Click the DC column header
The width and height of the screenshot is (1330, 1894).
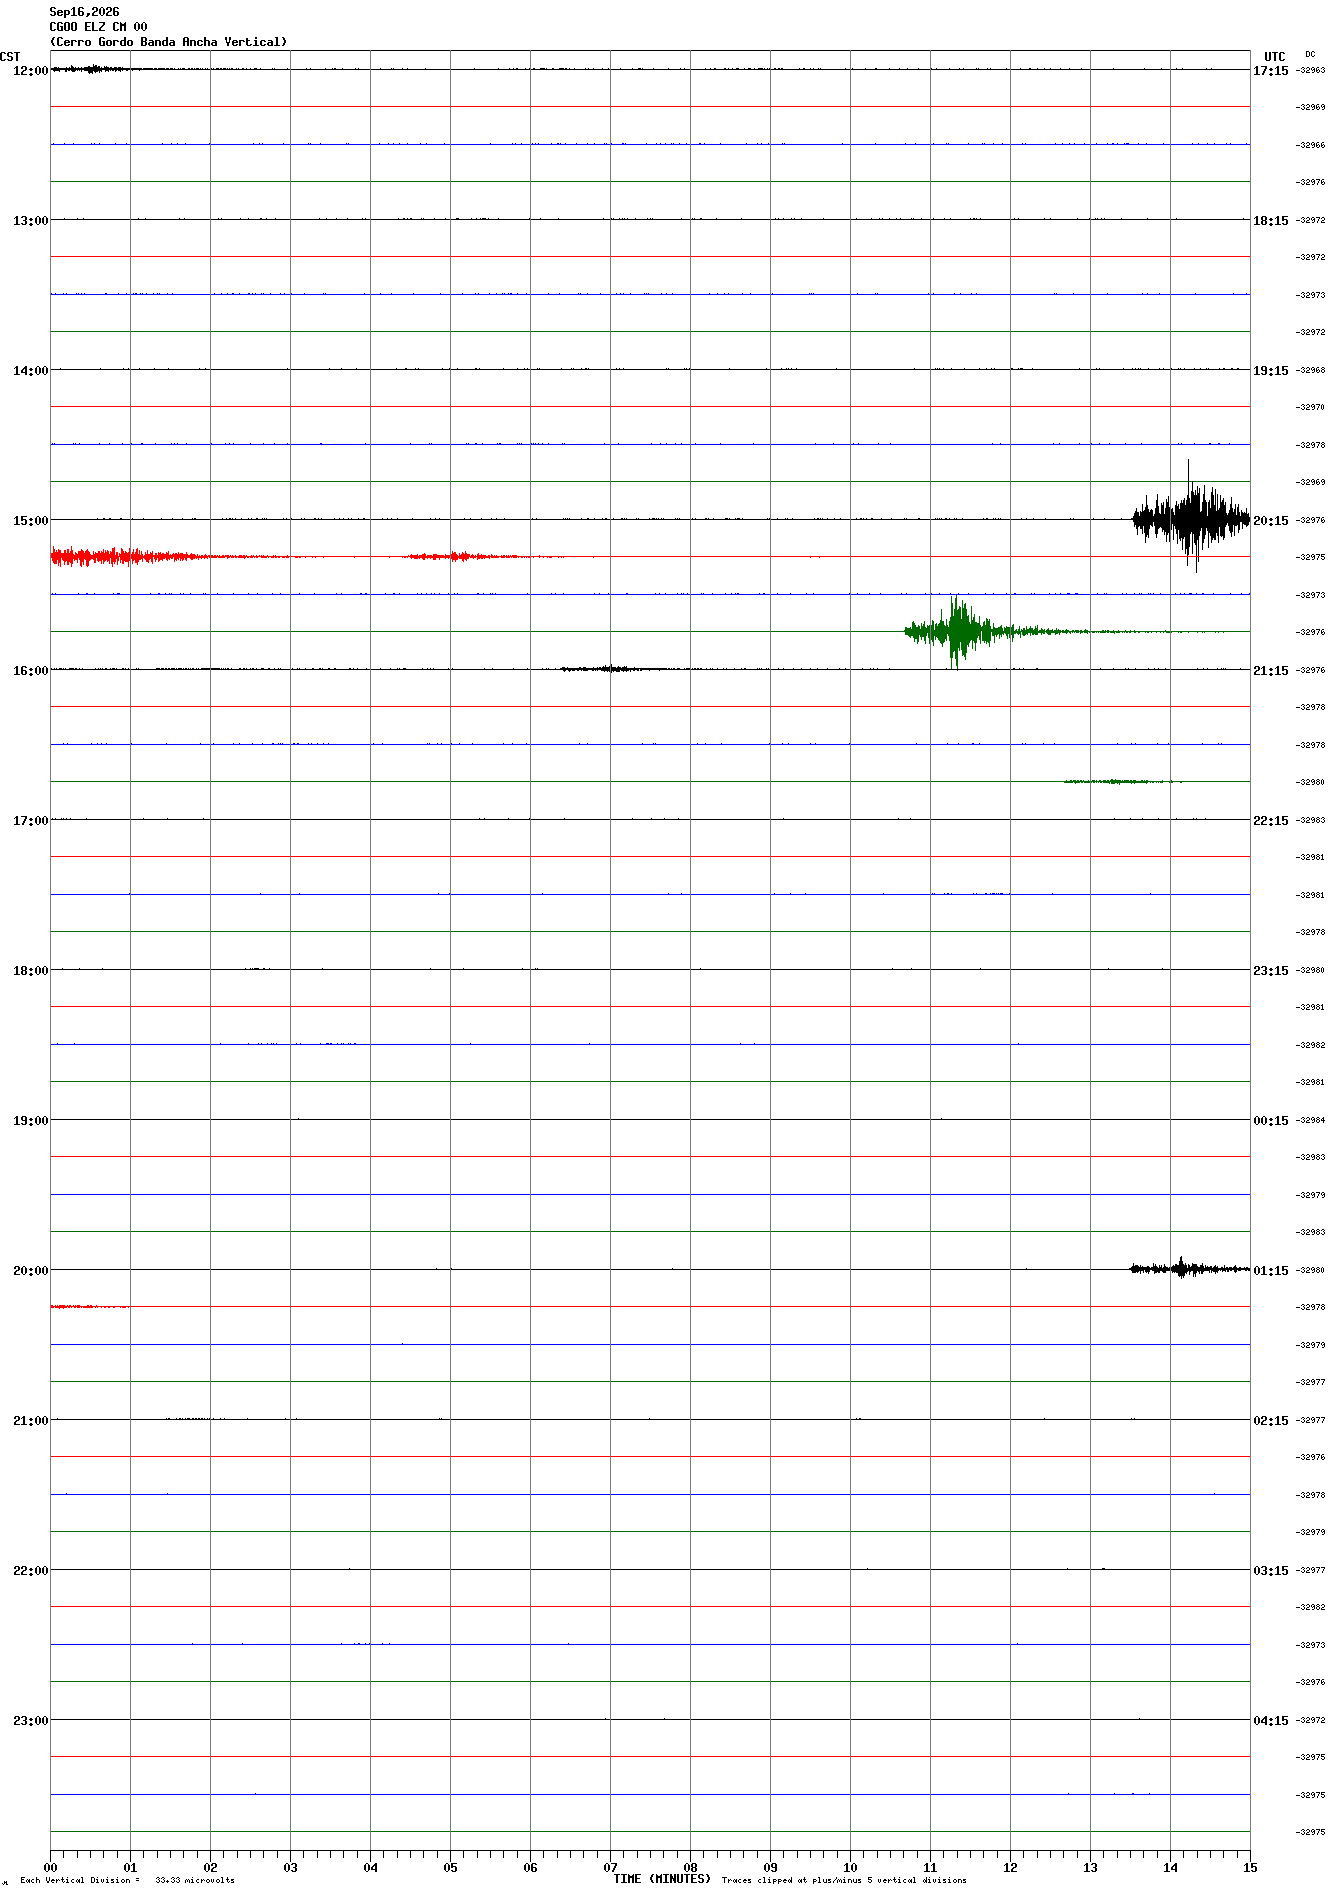click(x=1310, y=54)
